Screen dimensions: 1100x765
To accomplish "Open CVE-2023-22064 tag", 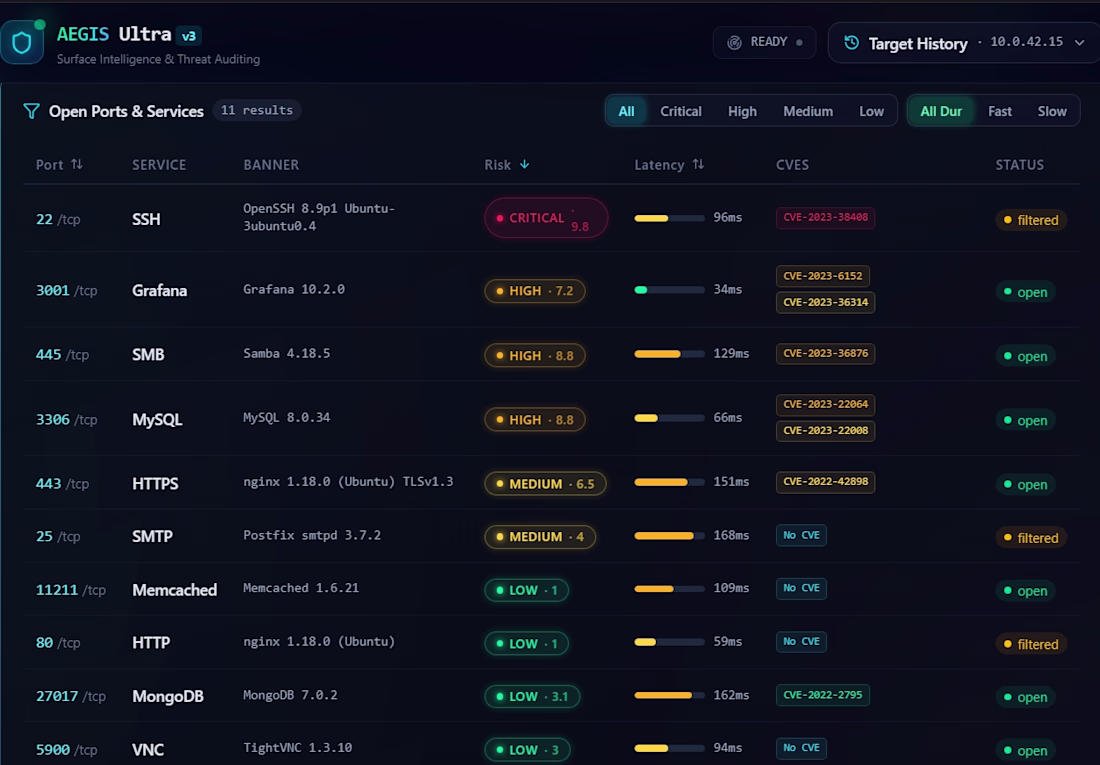I will click(825, 404).
